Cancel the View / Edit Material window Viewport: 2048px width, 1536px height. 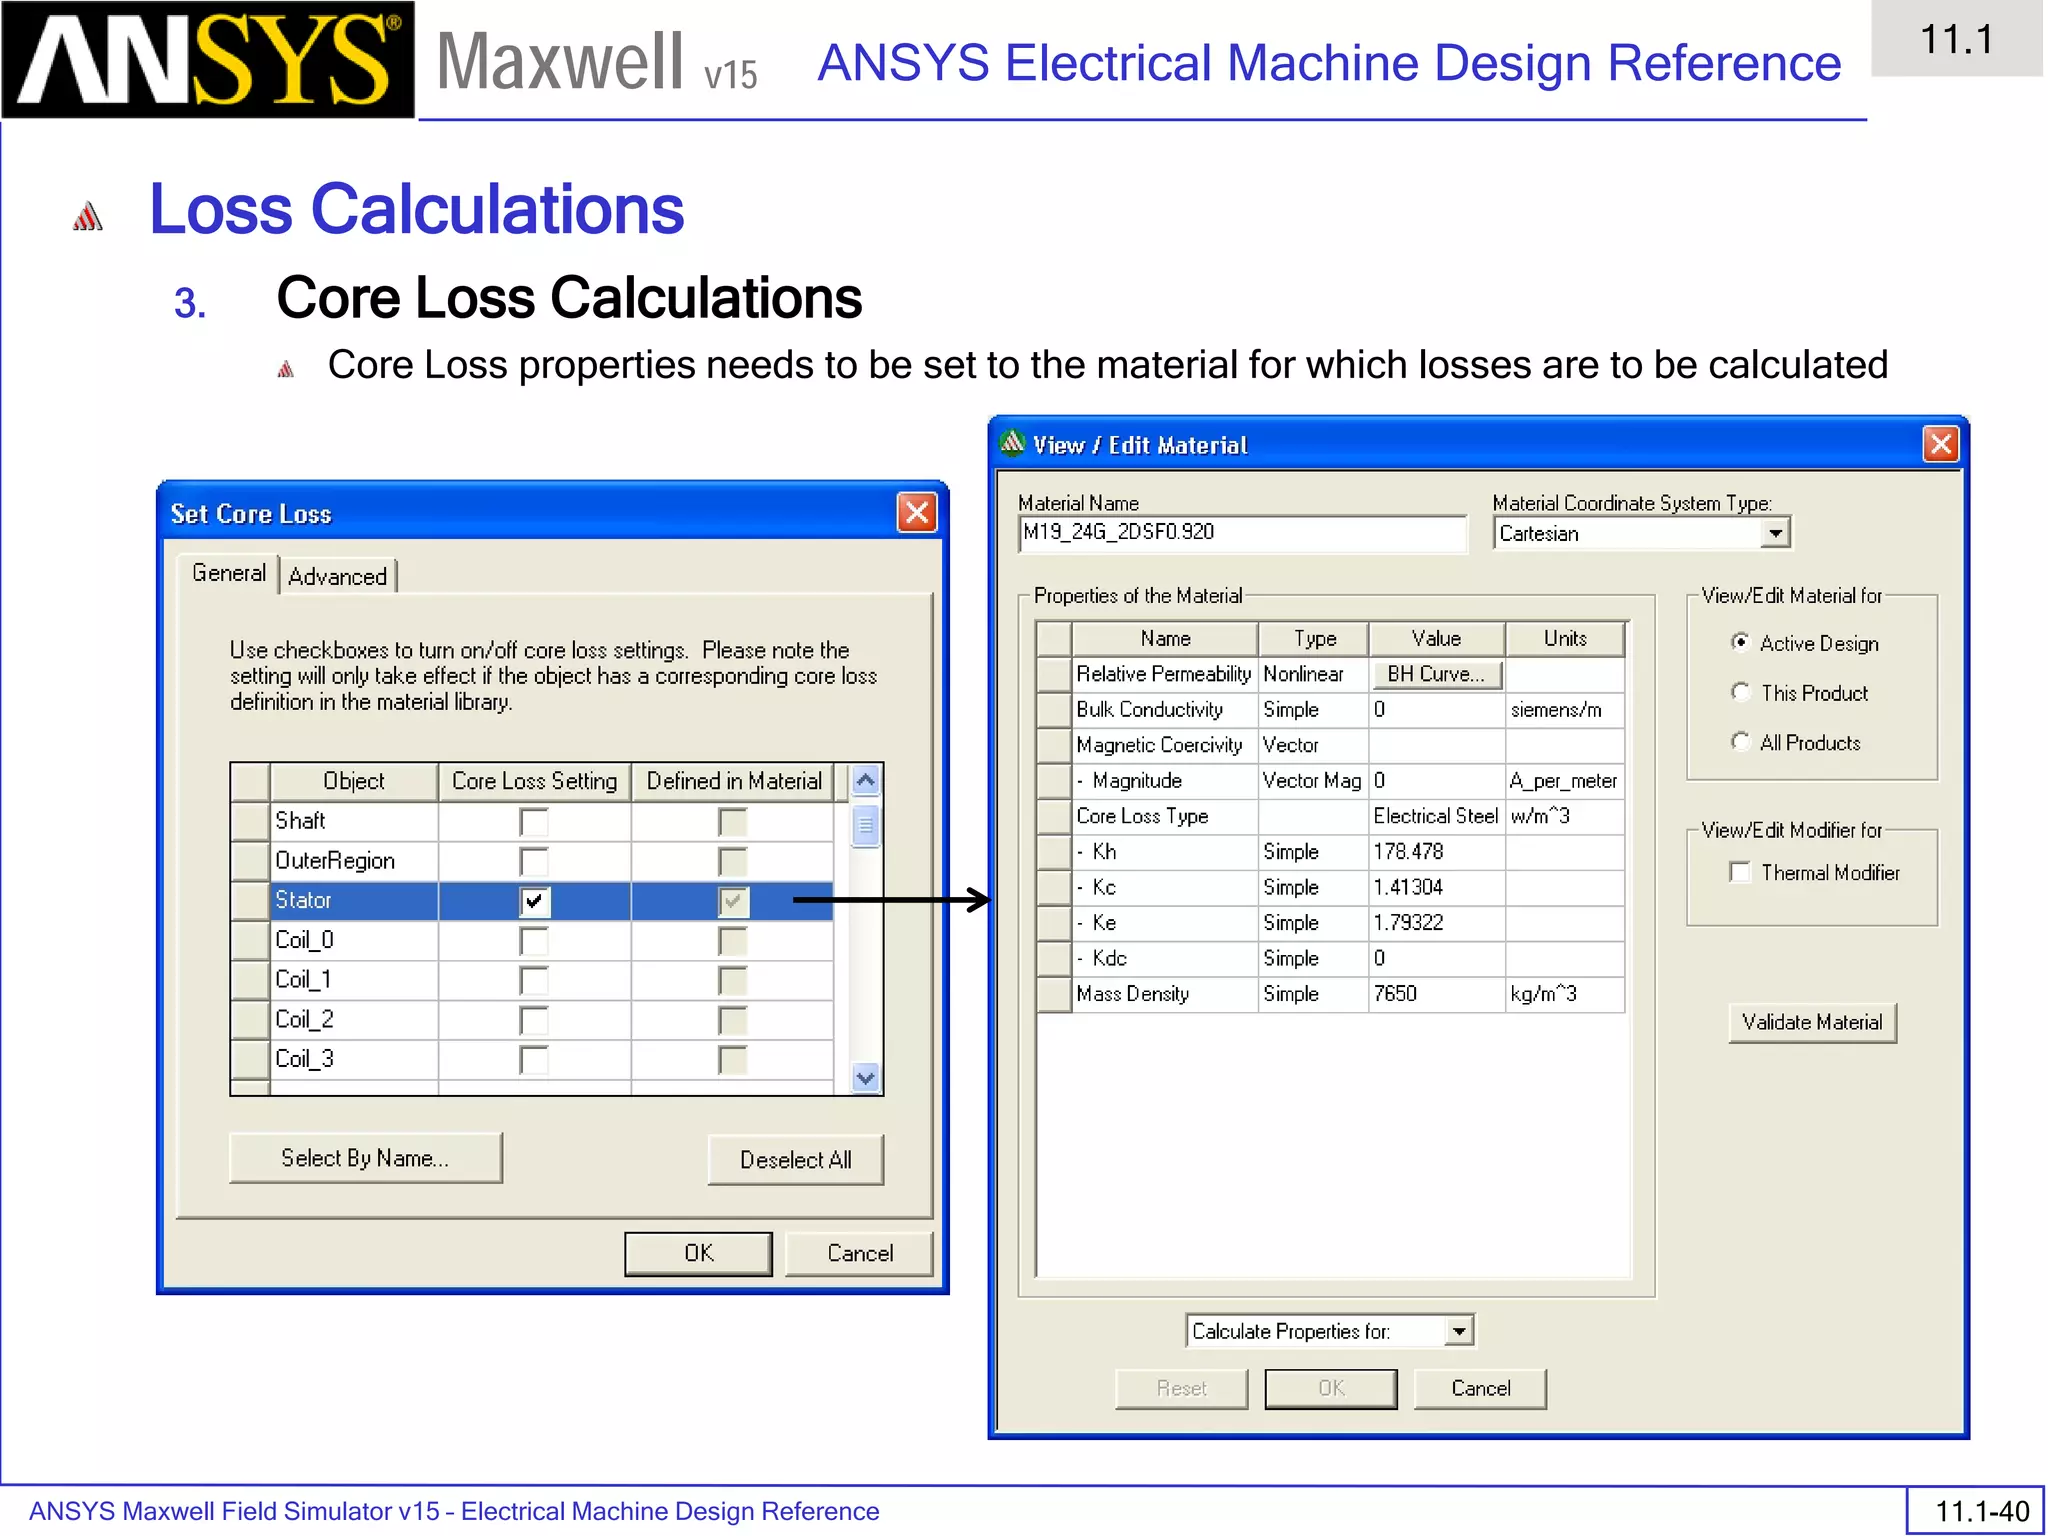pyautogui.click(x=1480, y=1388)
